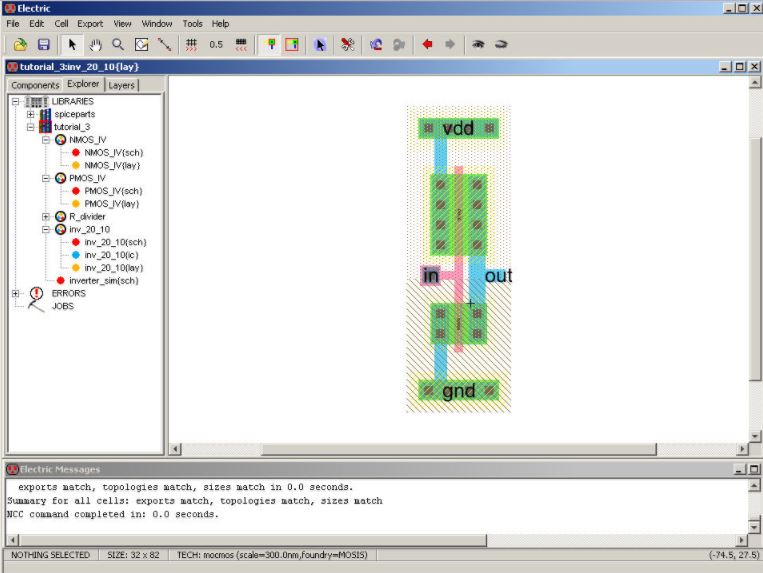Select the Measure ruler tool
Image resolution: width=763 pixels, height=573 pixels.
164,44
